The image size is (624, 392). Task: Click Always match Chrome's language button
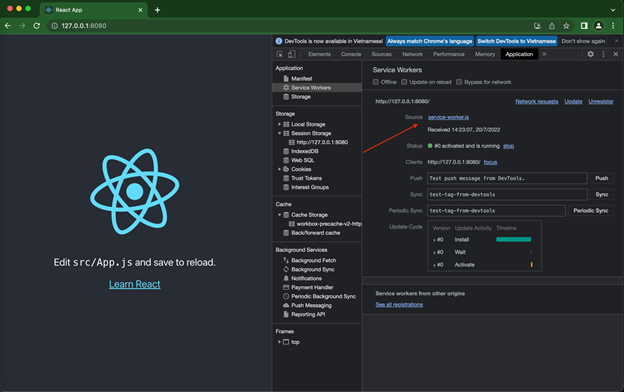click(429, 41)
